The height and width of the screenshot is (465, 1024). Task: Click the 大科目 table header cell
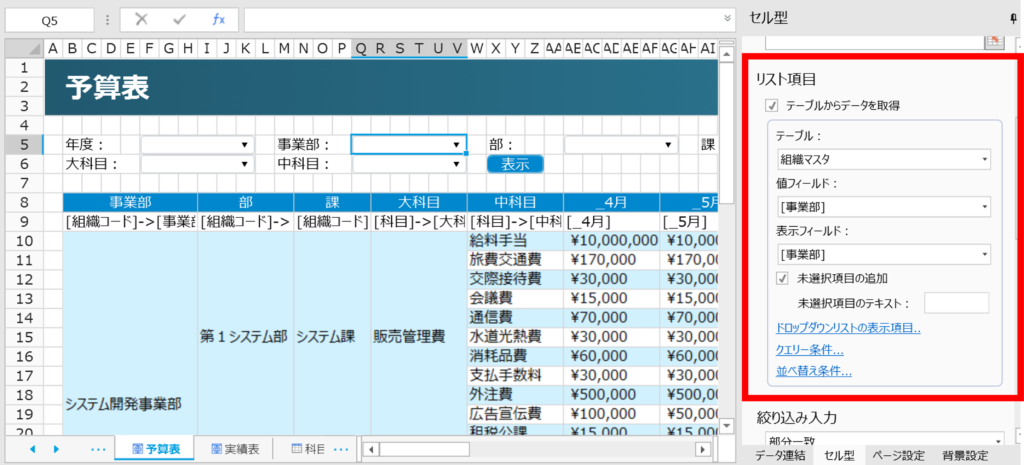[x=419, y=202]
